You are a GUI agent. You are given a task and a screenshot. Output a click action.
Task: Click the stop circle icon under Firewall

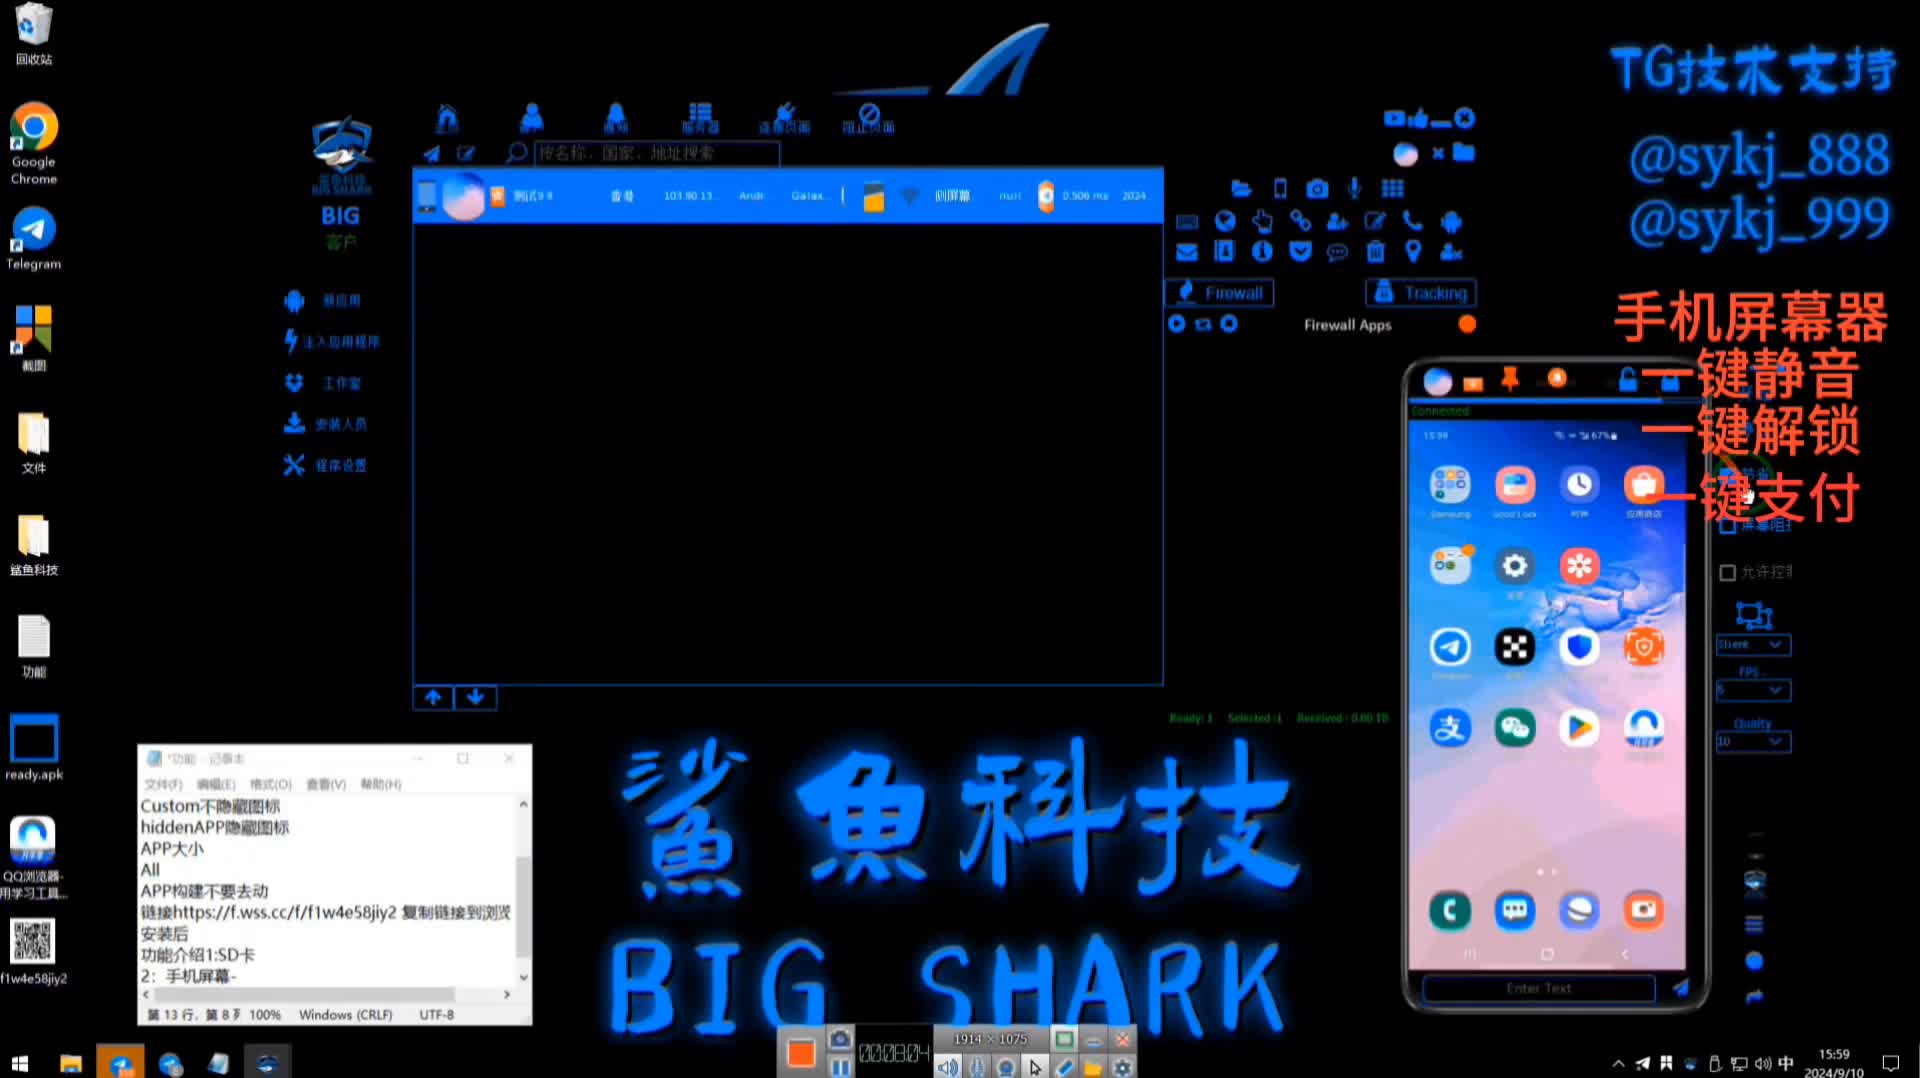(x=1229, y=324)
